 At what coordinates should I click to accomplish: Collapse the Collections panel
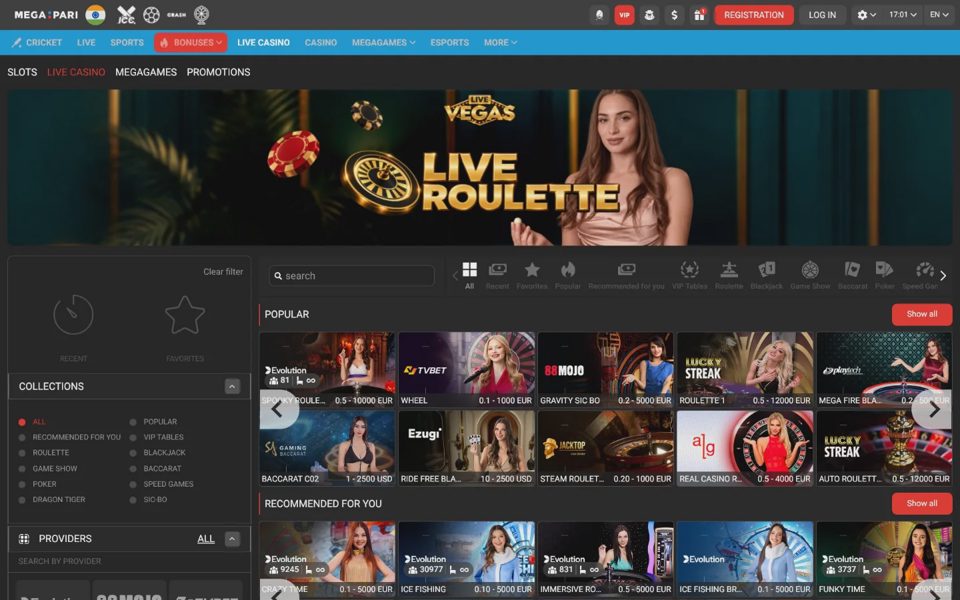(232, 386)
